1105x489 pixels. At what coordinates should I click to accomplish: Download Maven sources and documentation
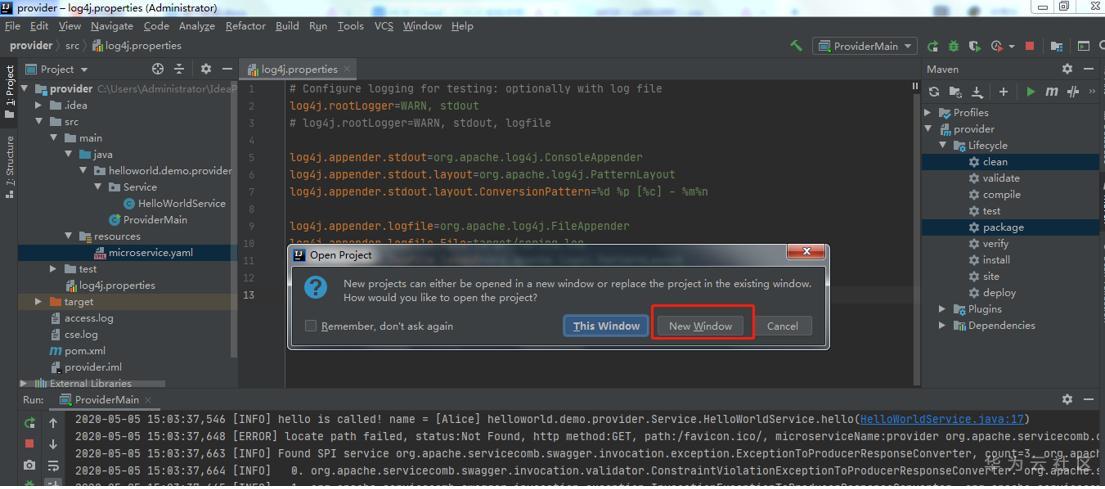click(977, 92)
